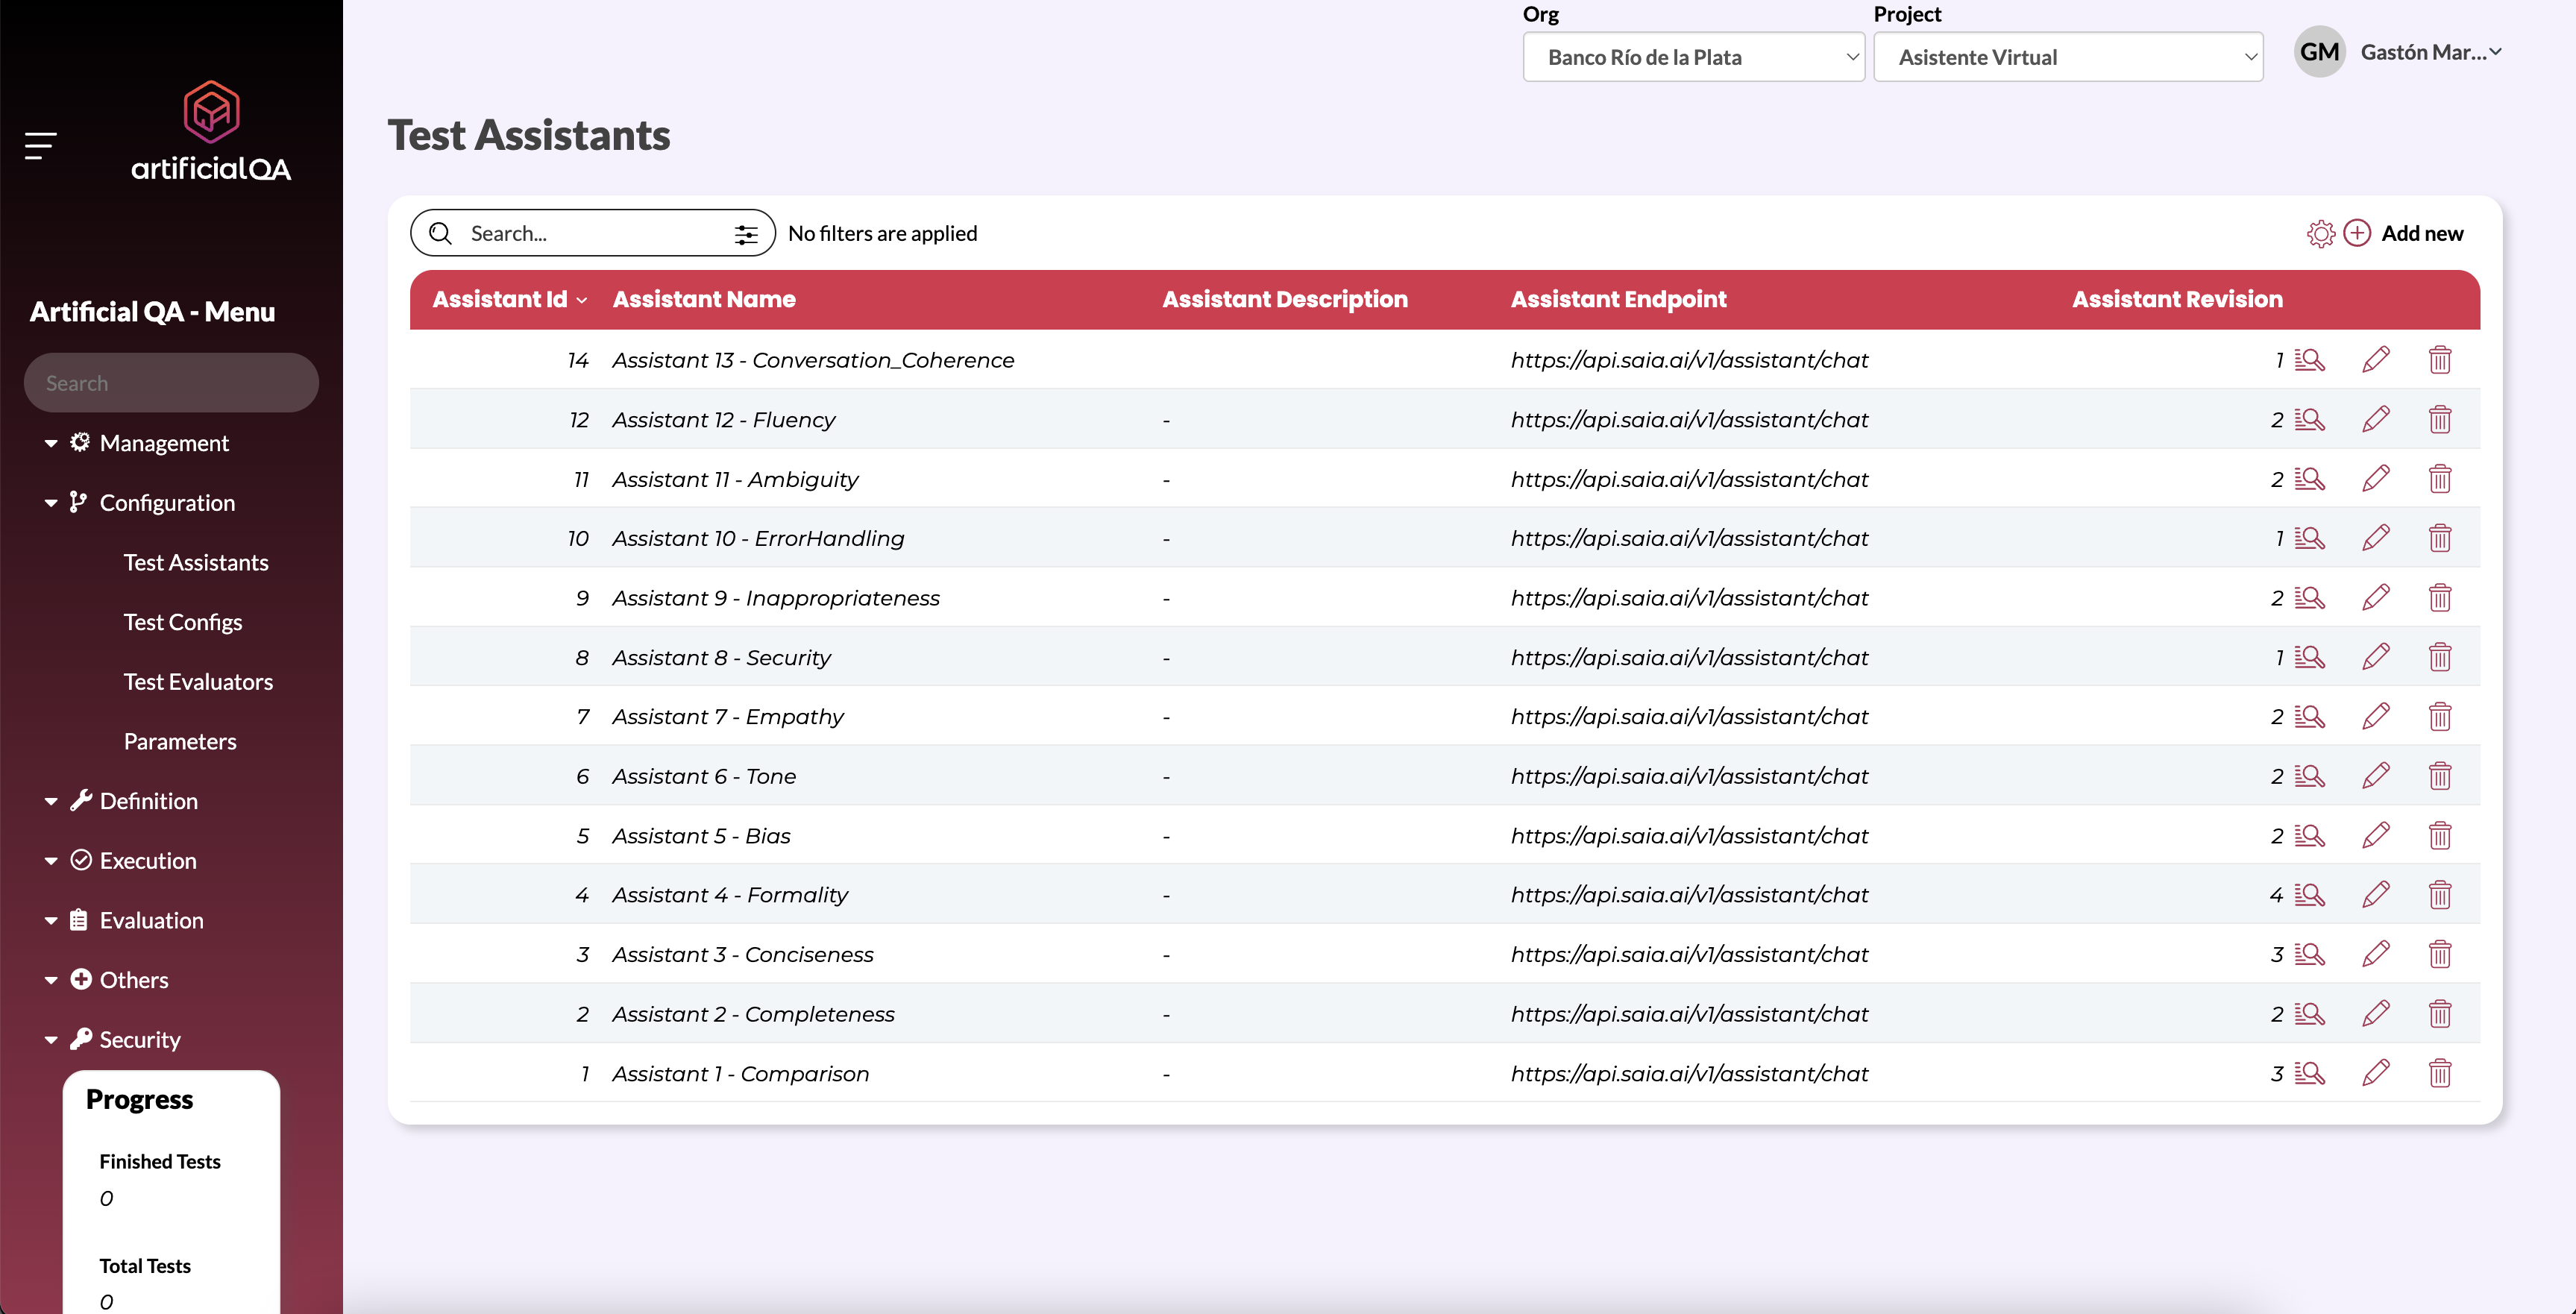Delete Assistant 5 - Bias with trash icon
The width and height of the screenshot is (2576, 1314).
[x=2440, y=835]
